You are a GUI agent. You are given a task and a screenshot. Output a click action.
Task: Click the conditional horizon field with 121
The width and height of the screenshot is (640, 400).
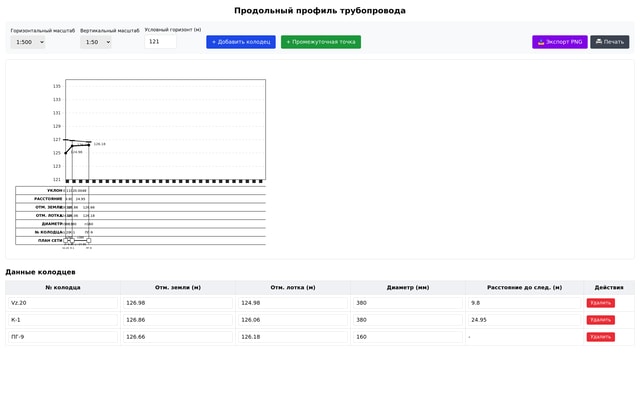(x=160, y=41)
